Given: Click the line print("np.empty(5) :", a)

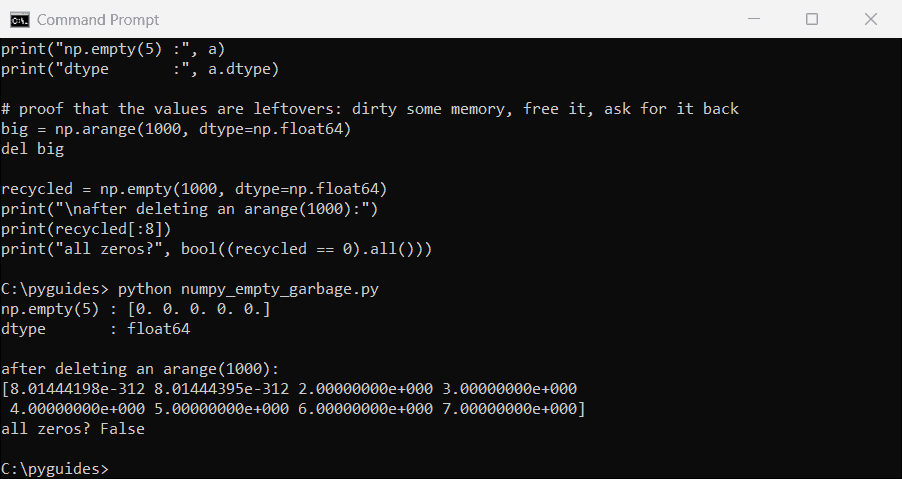Looking at the screenshot, I should click(113, 49).
